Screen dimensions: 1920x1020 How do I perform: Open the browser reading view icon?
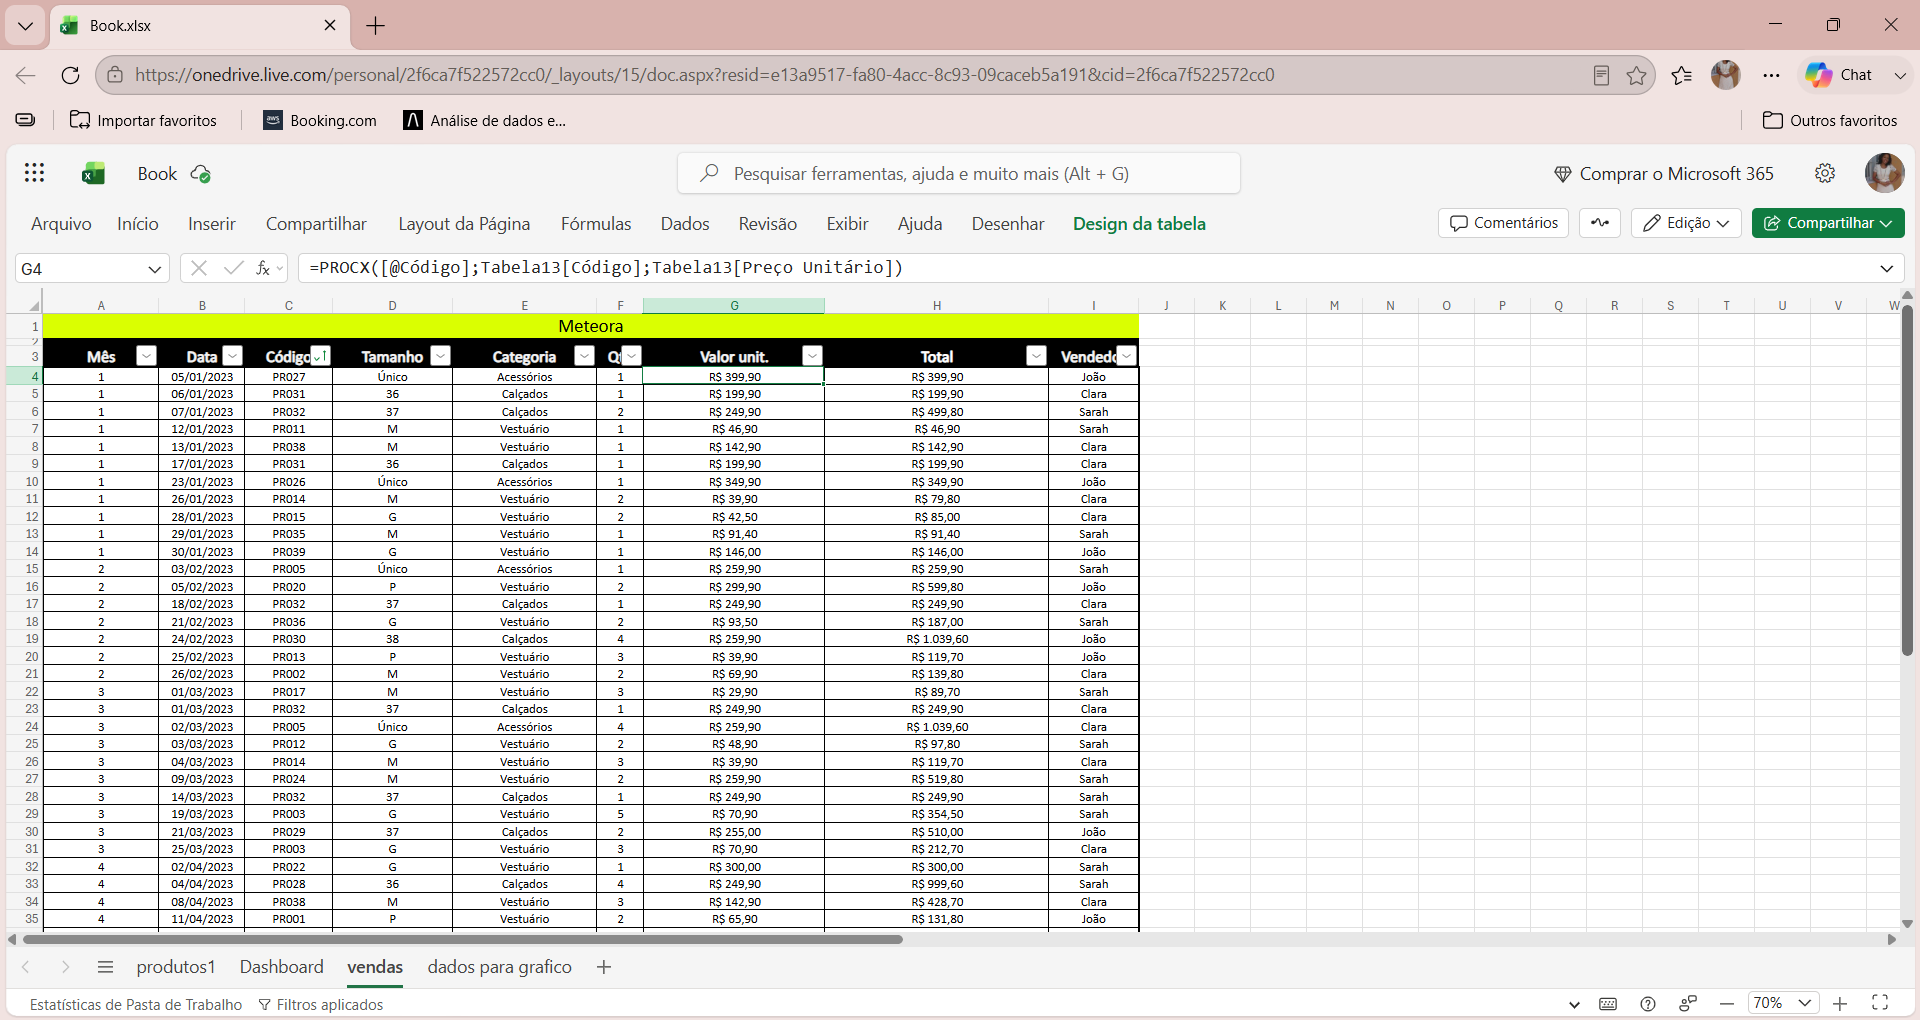pos(1601,75)
